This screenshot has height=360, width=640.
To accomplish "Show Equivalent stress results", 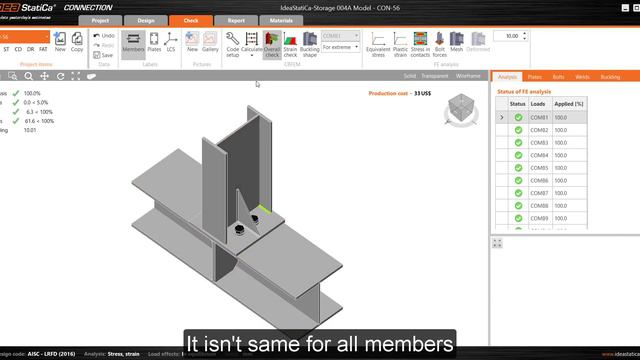I will (x=378, y=44).
